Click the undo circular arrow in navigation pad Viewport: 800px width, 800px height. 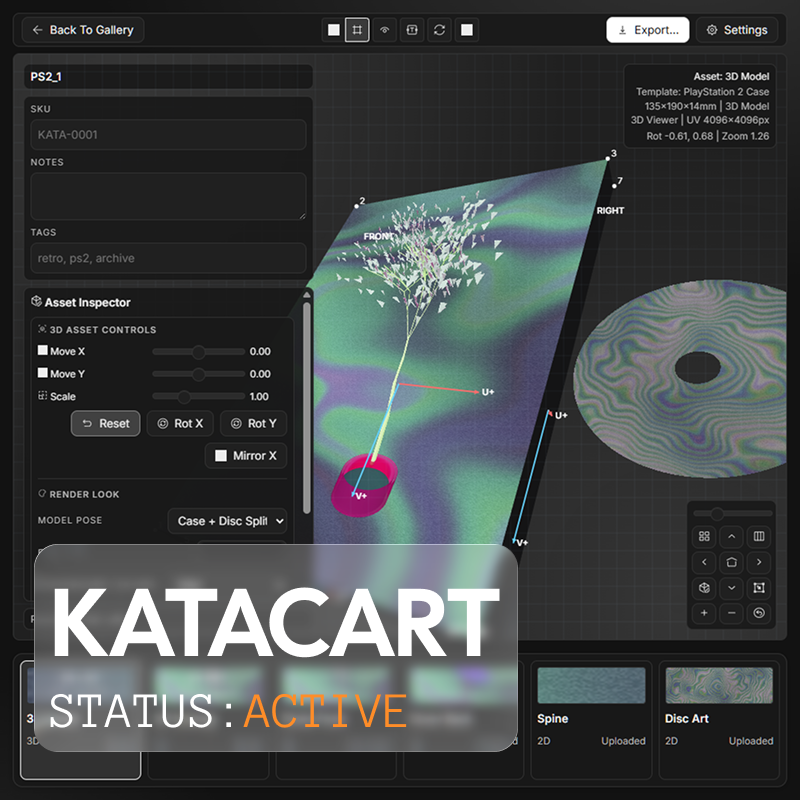click(759, 613)
